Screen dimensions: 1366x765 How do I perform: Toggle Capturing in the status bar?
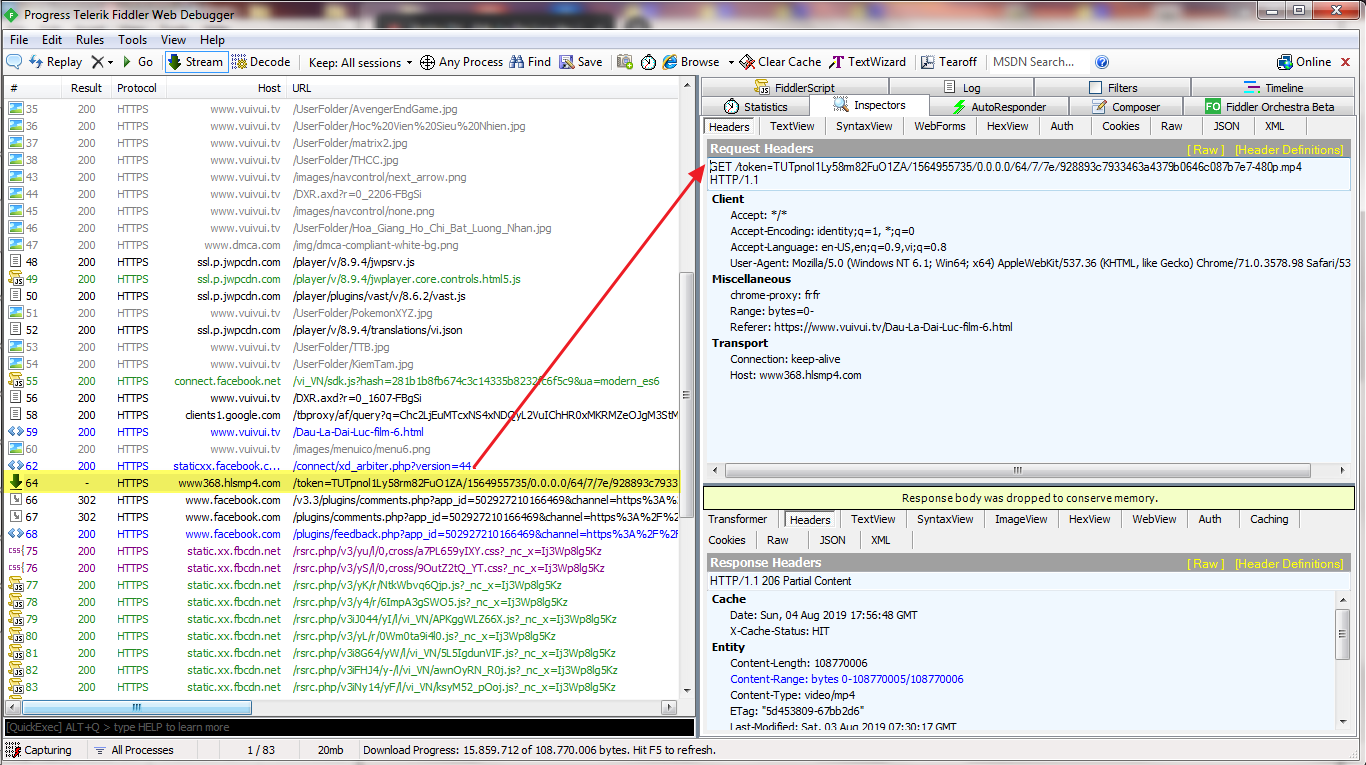(38, 750)
